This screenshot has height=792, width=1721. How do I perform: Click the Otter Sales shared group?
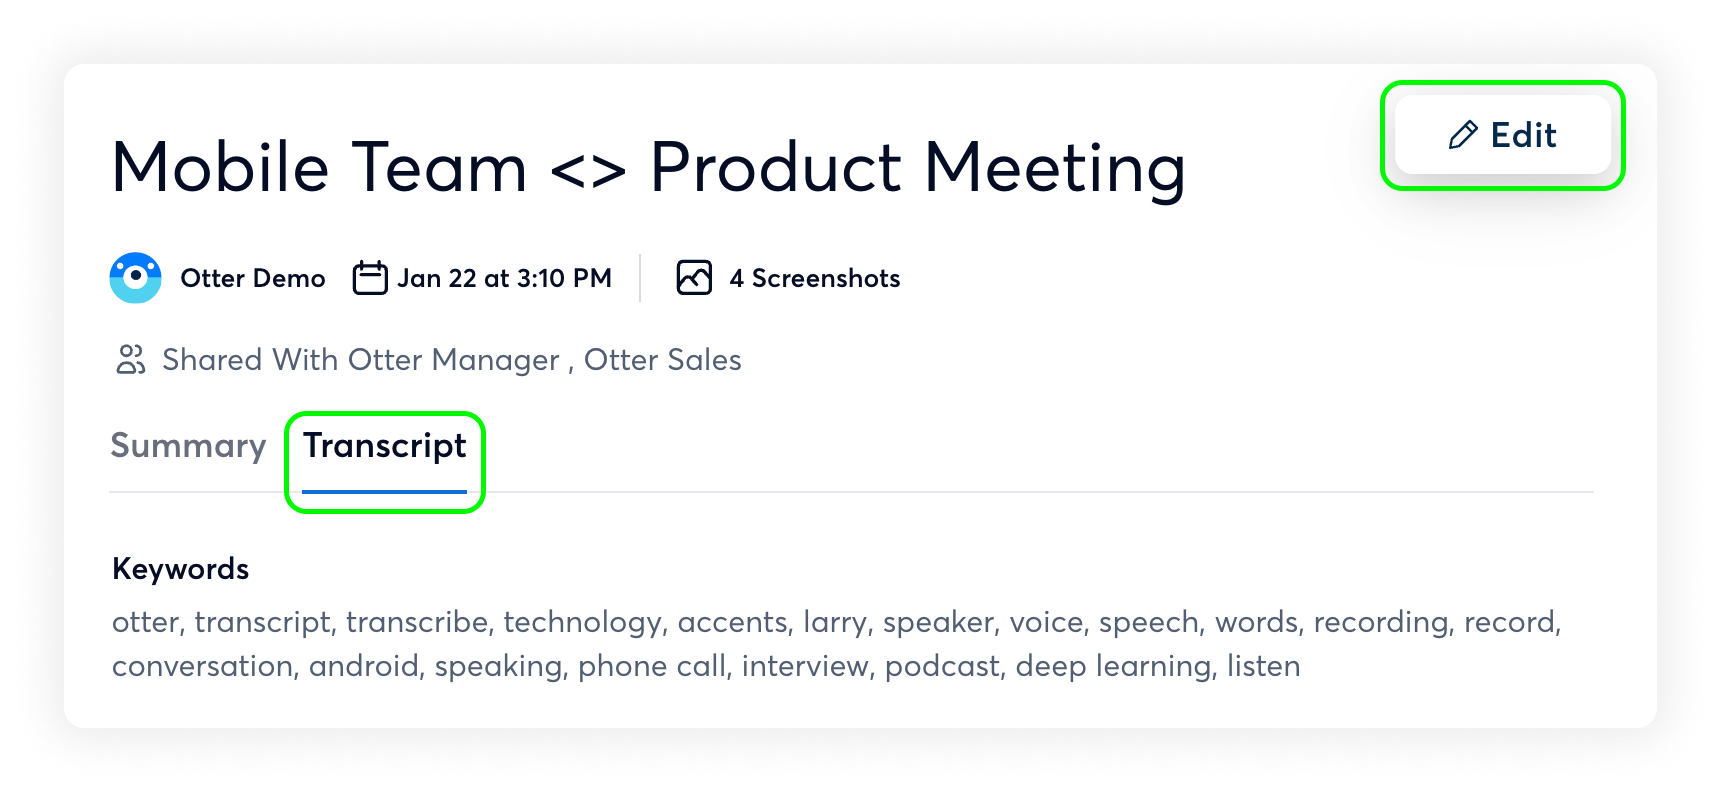663,360
